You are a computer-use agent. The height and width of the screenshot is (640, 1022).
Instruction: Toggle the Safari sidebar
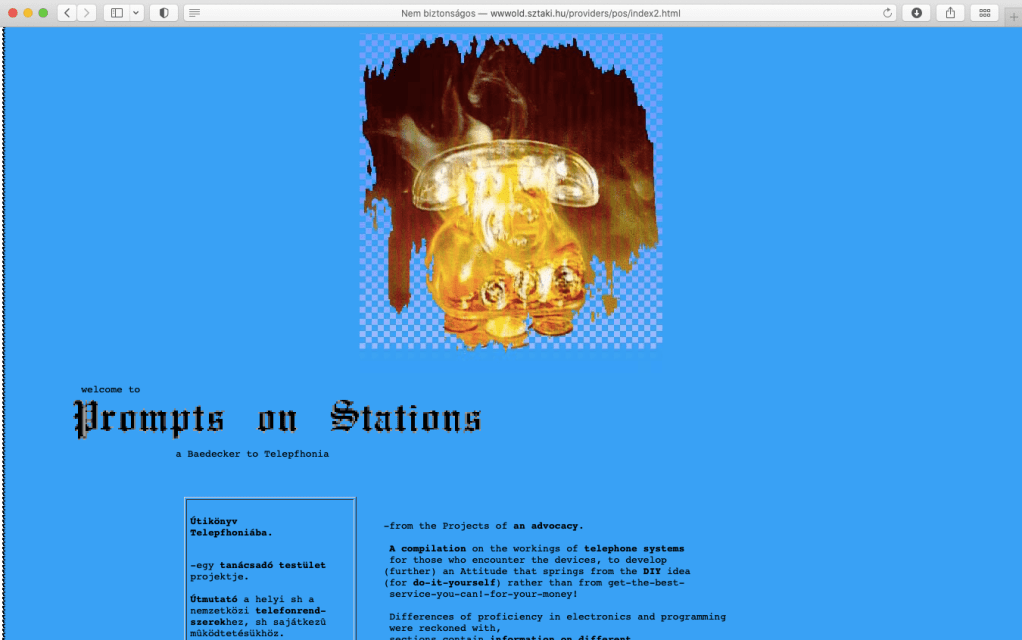pos(117,13)
